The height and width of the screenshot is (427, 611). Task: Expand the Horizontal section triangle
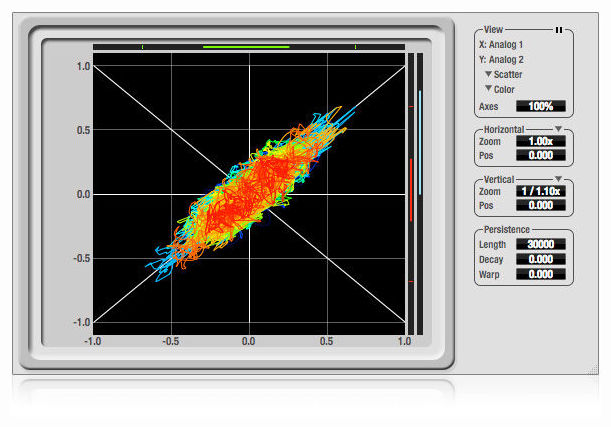(x=558, y=129)
